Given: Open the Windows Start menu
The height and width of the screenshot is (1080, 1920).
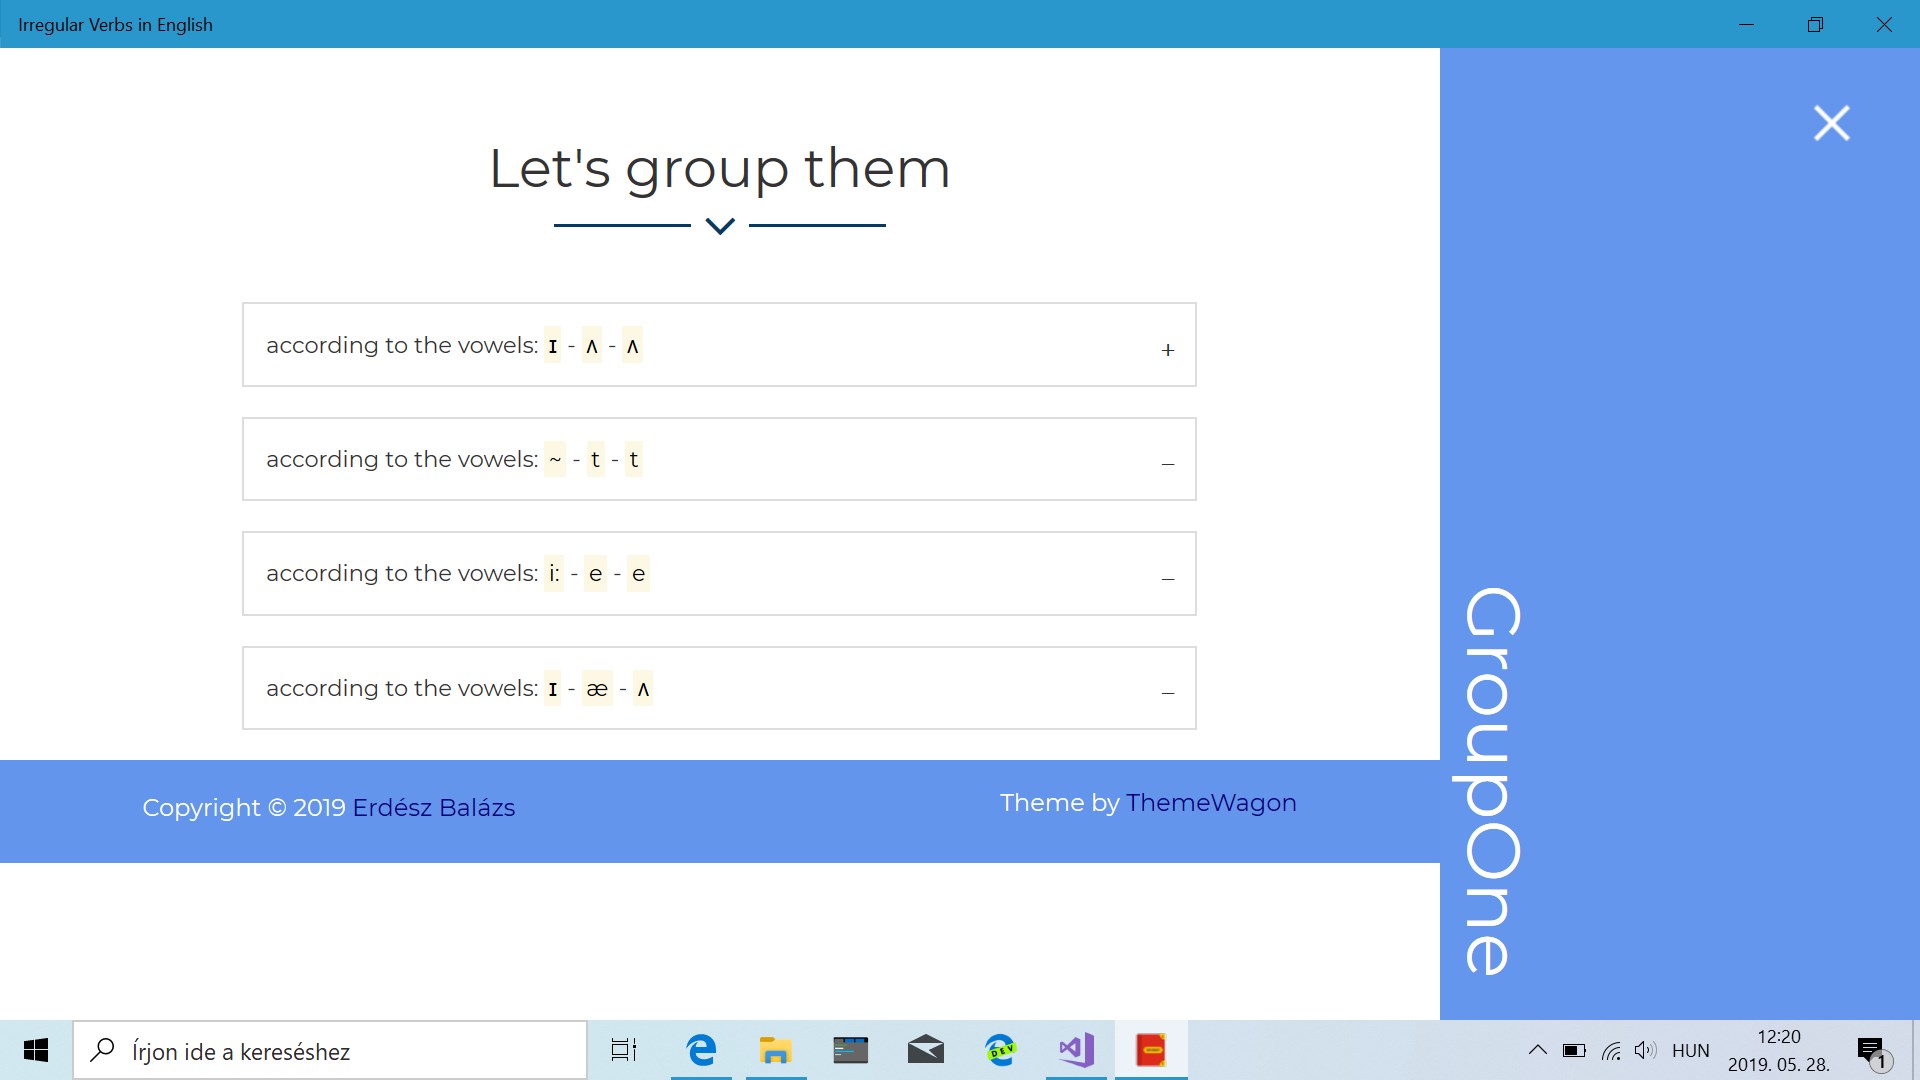Looking at the screenshot, I should pyautogui.click(x=36, y=1050).
